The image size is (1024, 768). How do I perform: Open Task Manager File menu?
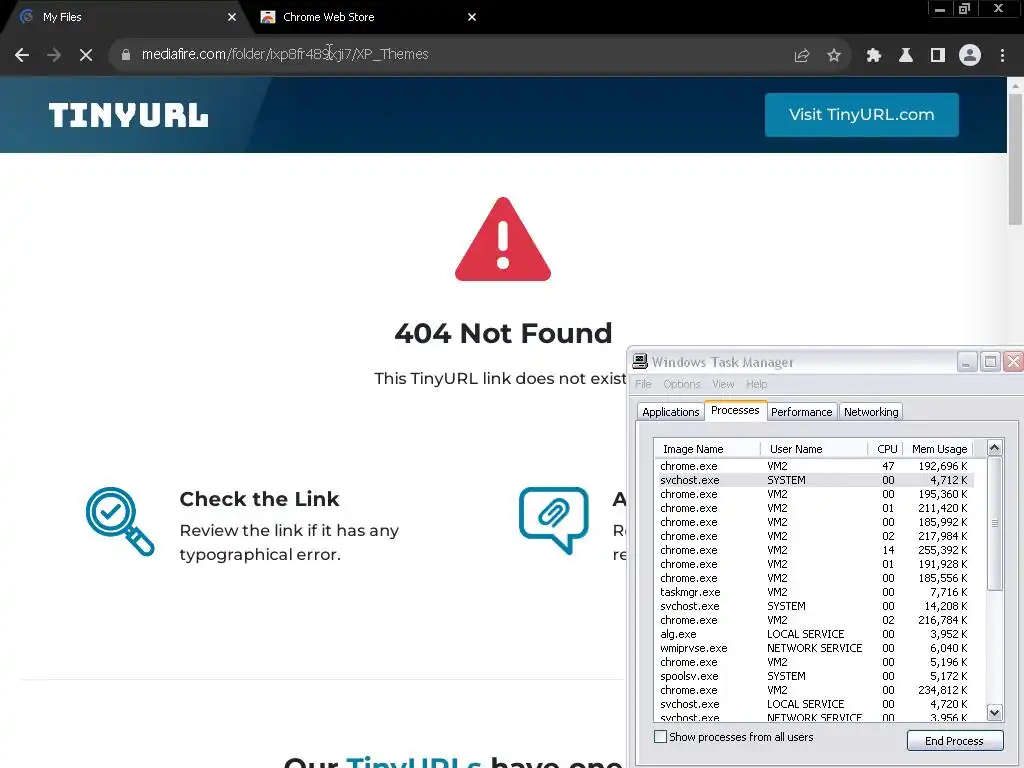[x=643, y=384]
